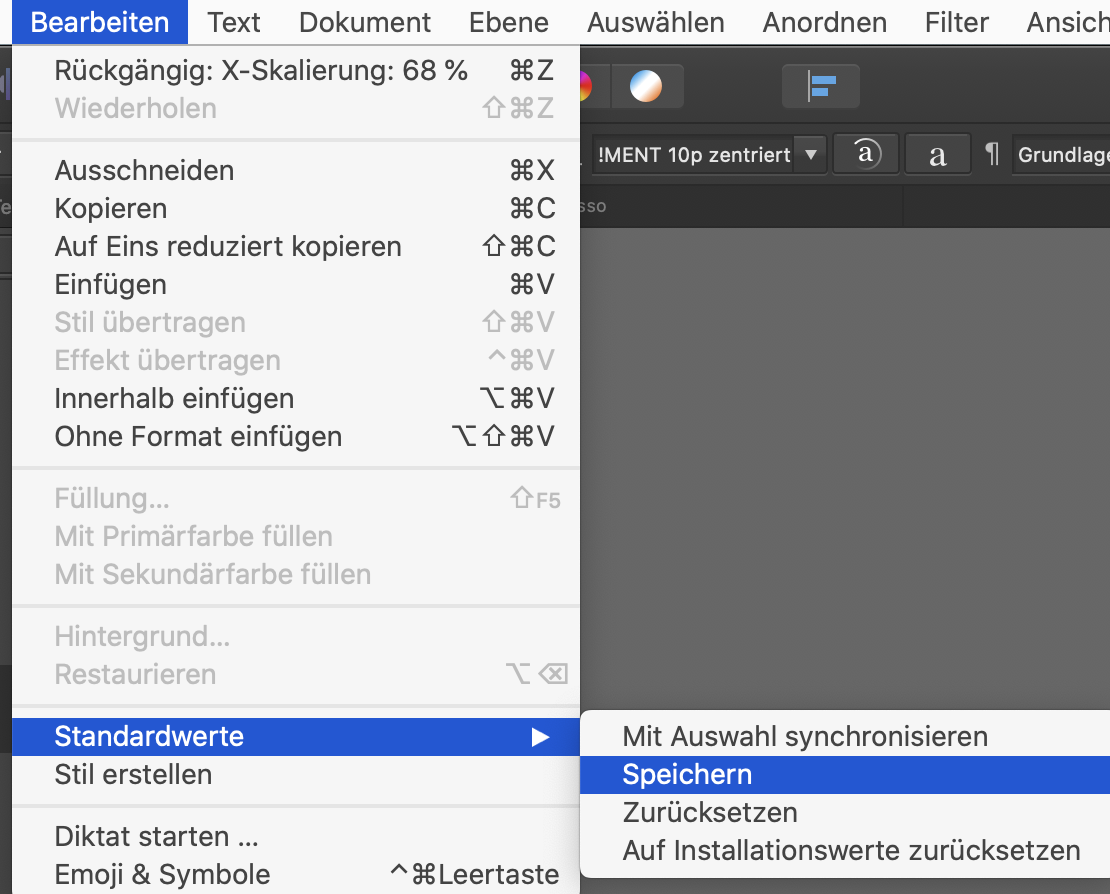Click 'Stil erstellen' menu entry
The height and width of the screenshot is (894, 1110).
(296, 774)
